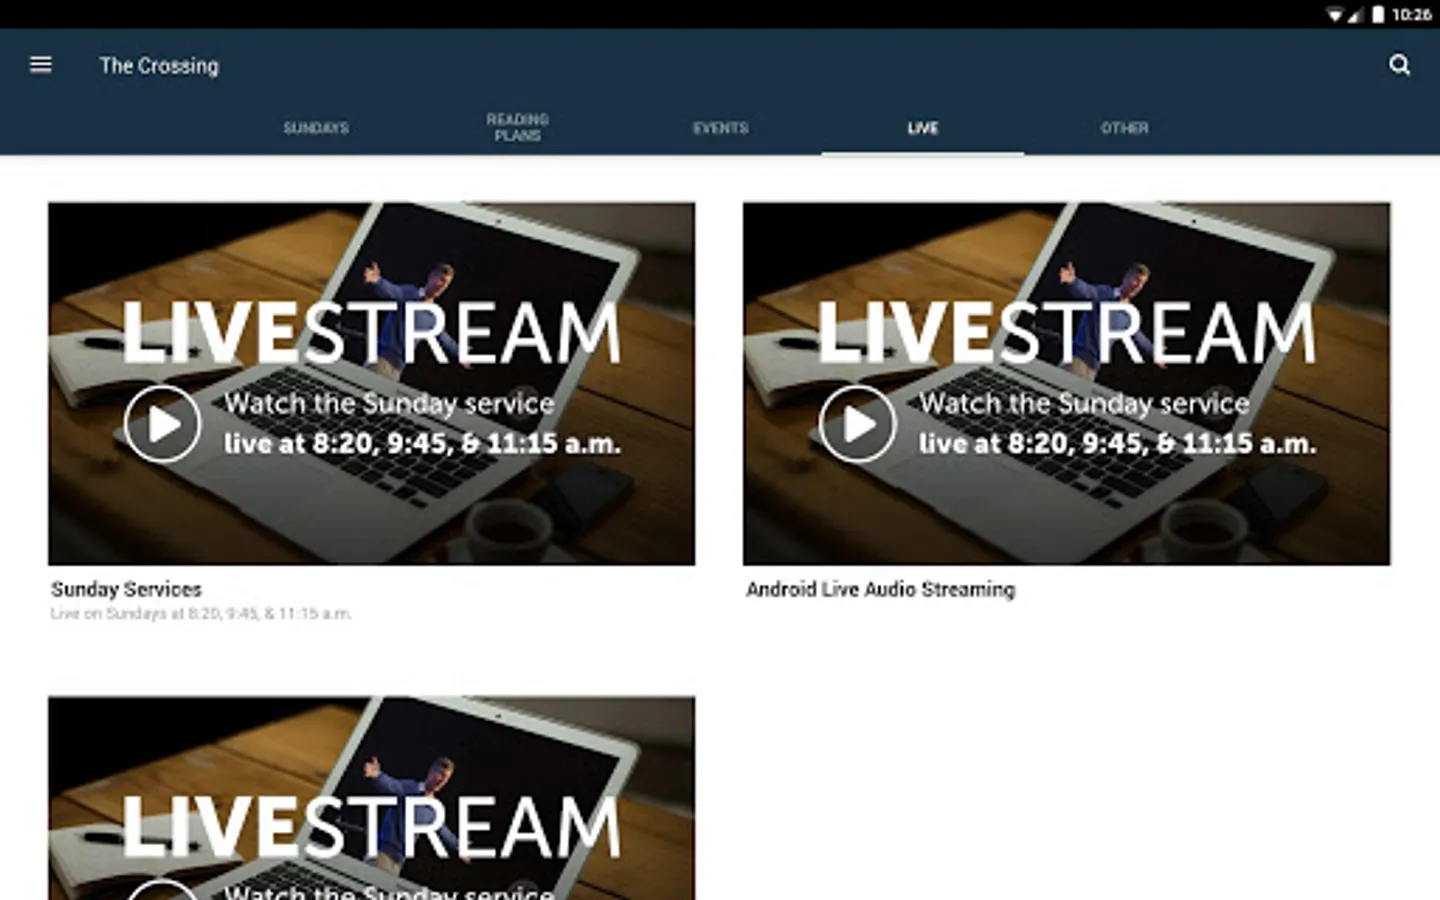Open Sunday Services video details
Viewport: 1440px width, 900px height.
tap(126, 589)
